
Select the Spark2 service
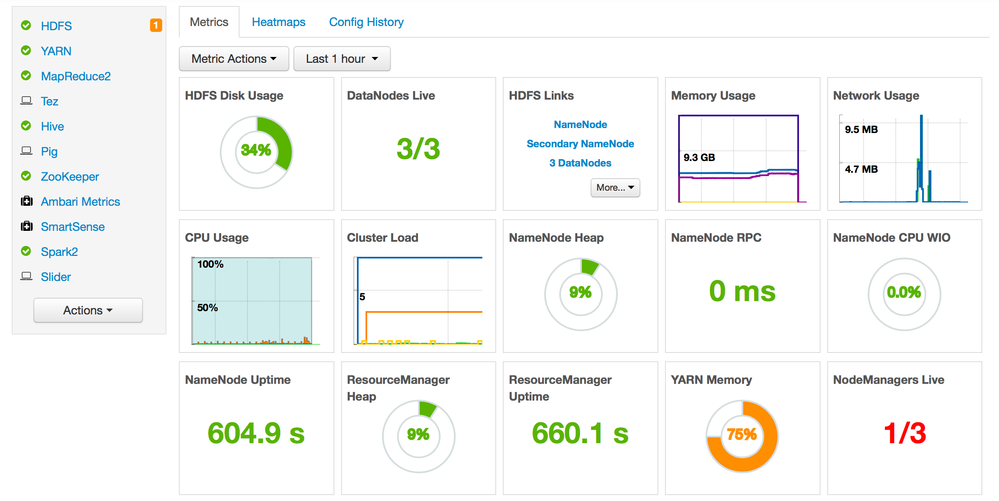(x=59, y=252)
